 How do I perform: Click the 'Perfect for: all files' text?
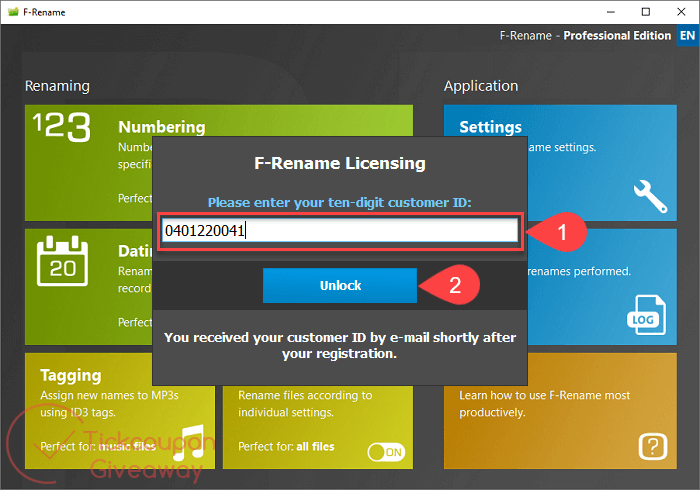tap(286, 447)
